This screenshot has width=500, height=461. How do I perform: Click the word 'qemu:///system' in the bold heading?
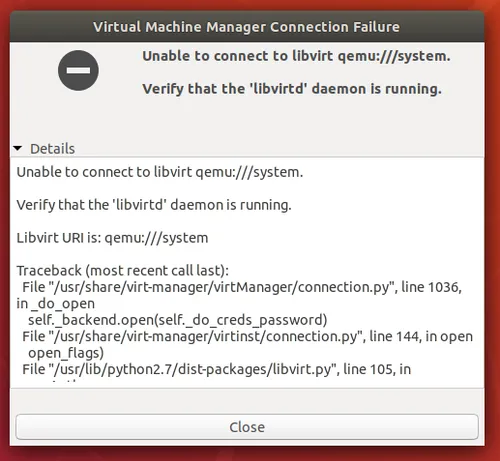(x=394, y=56)
